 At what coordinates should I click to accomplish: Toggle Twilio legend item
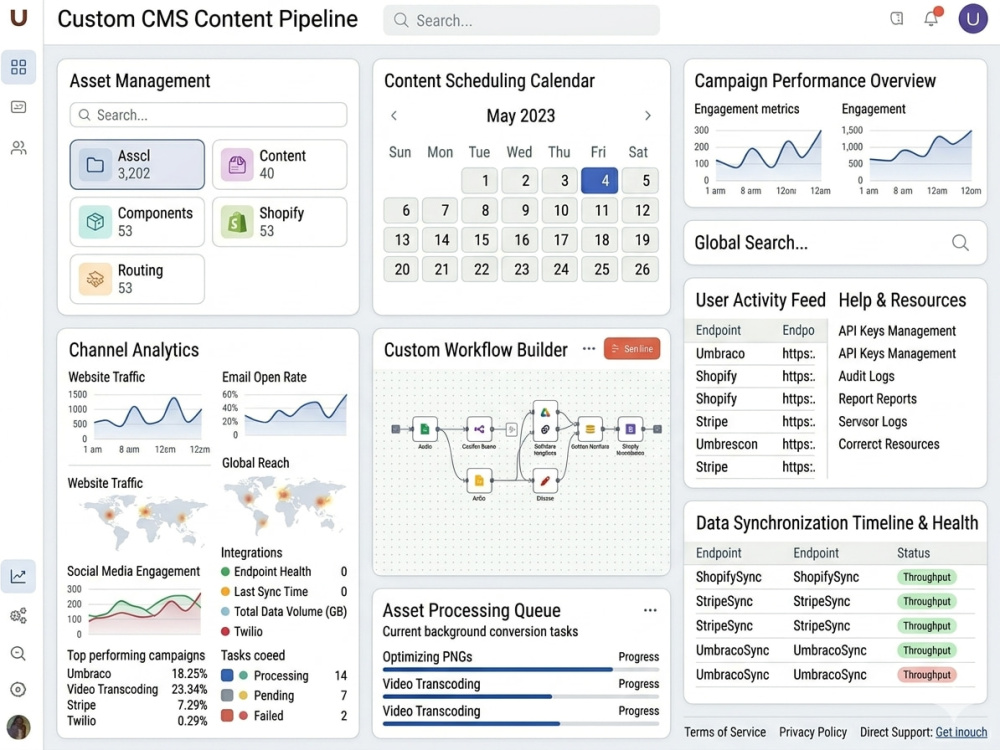(242, 631)
